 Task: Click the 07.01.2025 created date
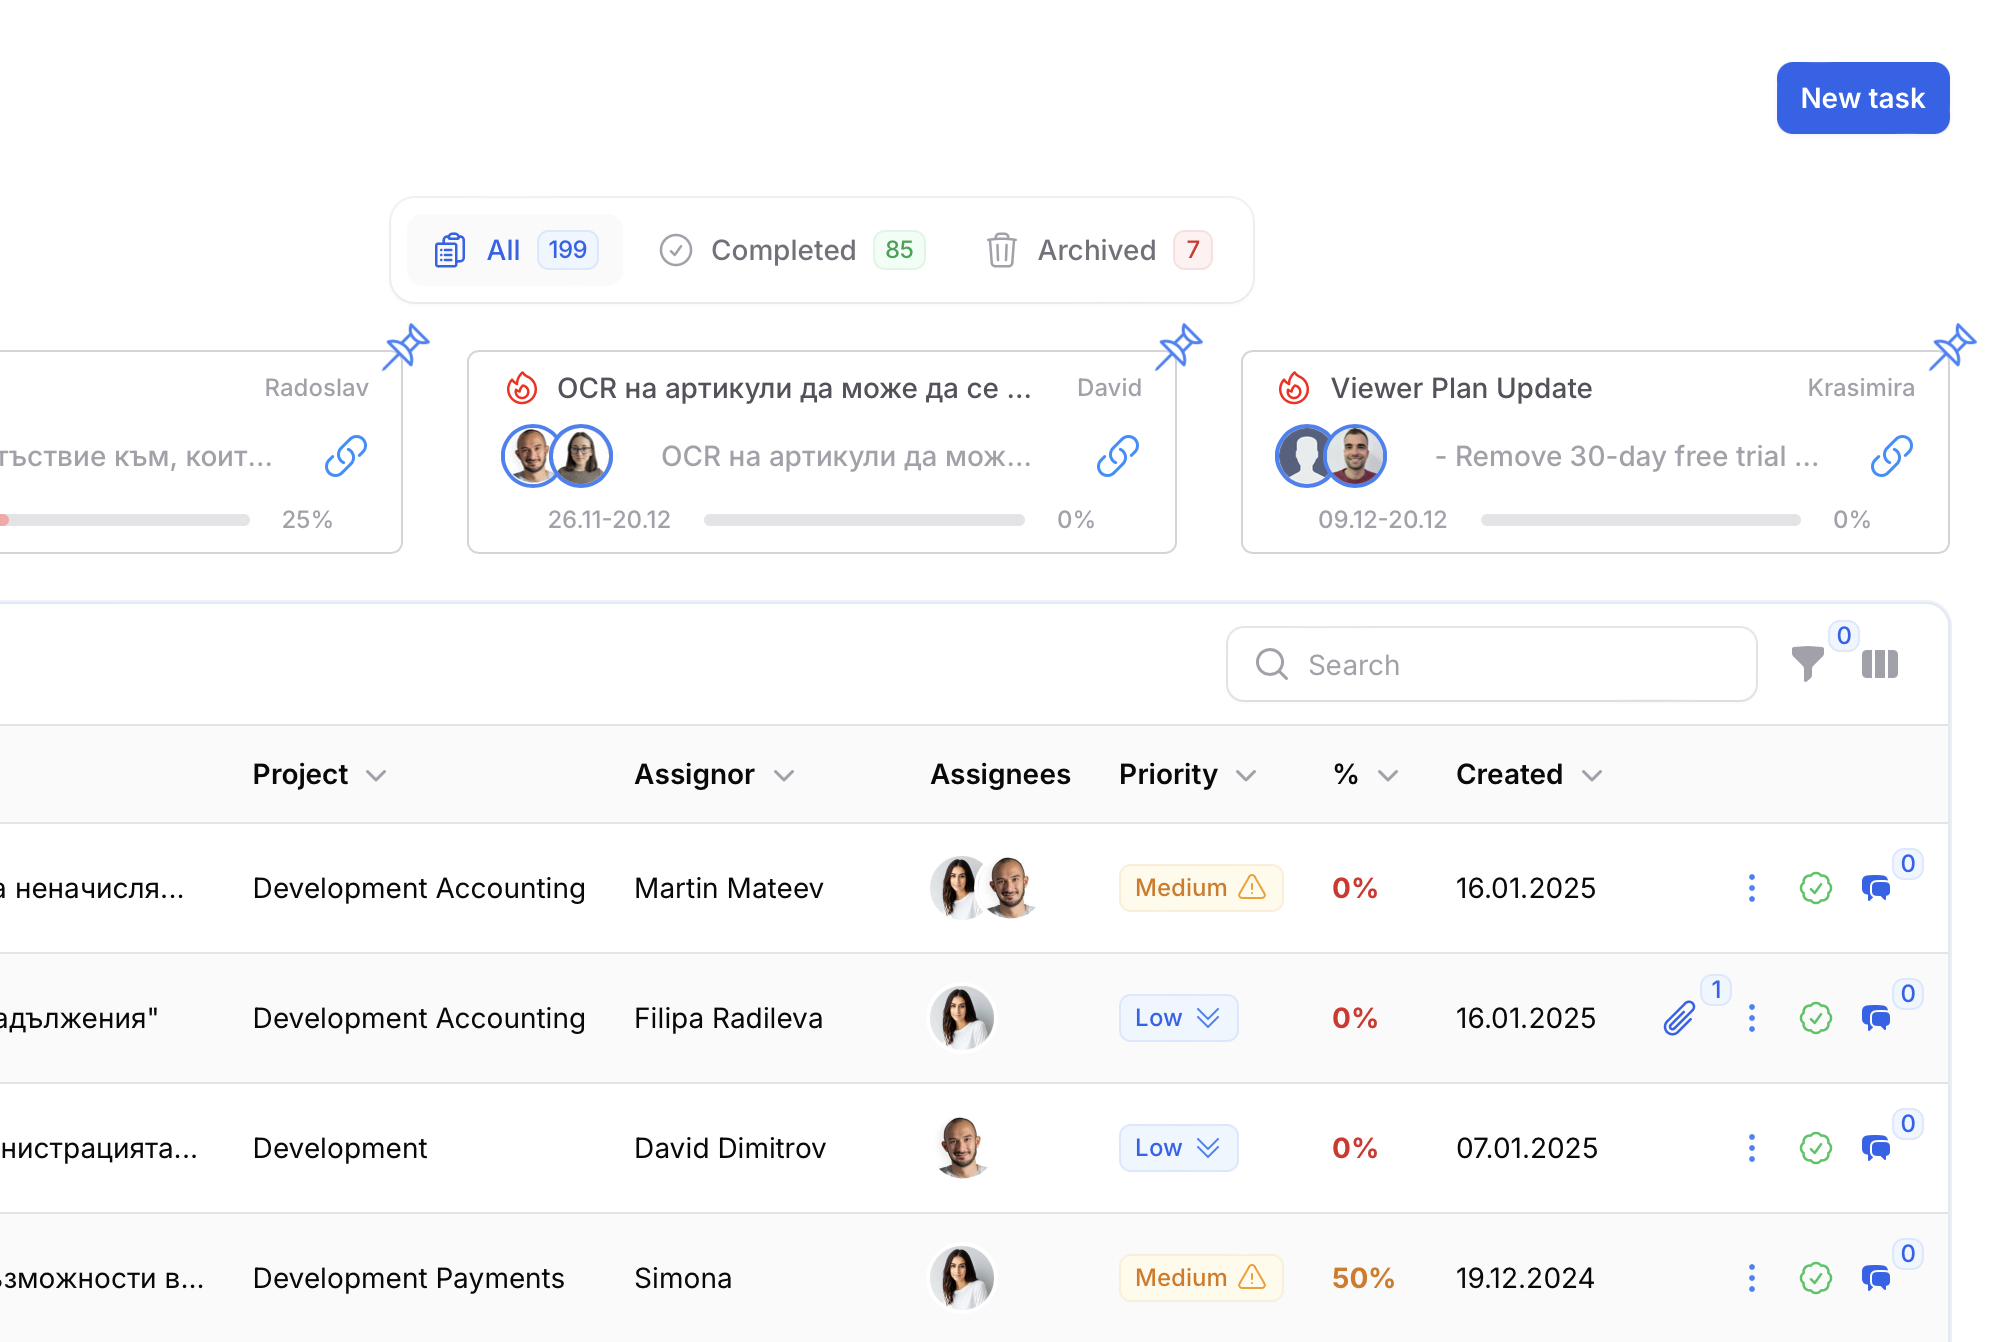click(1527, 1148)
